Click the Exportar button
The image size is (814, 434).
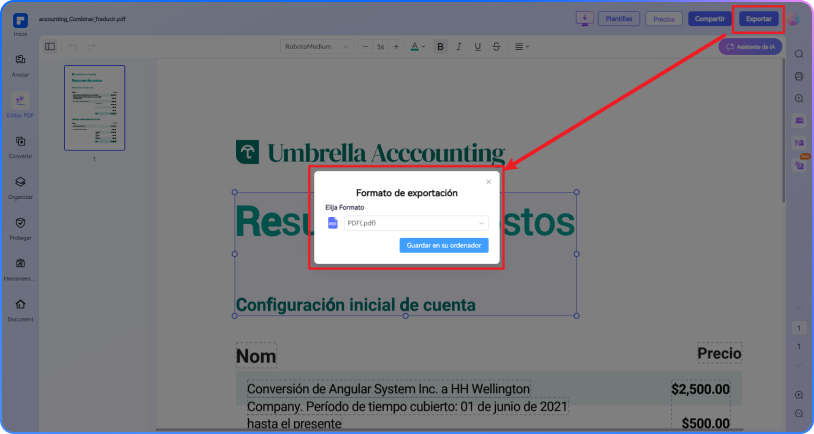point(758,19)
